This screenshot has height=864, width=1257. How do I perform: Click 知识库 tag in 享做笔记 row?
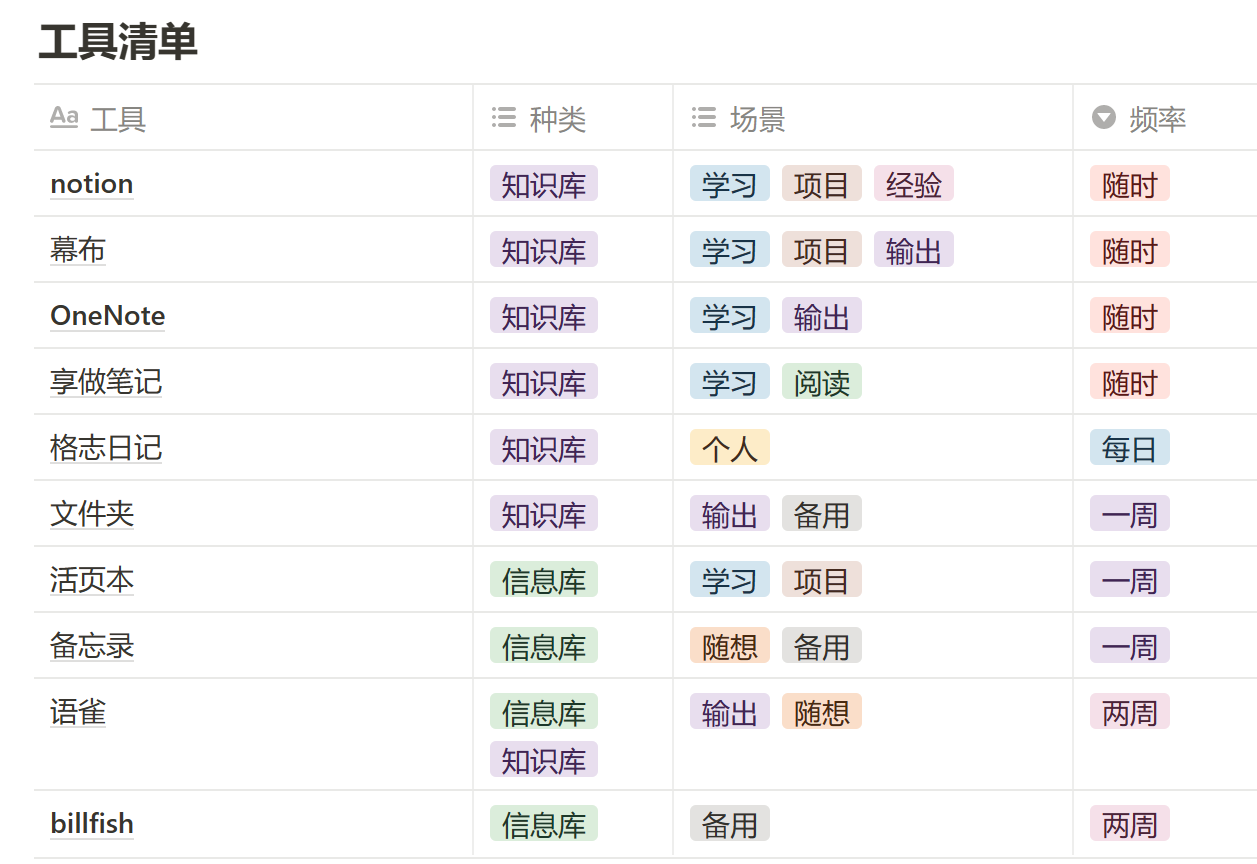point(544,382)
